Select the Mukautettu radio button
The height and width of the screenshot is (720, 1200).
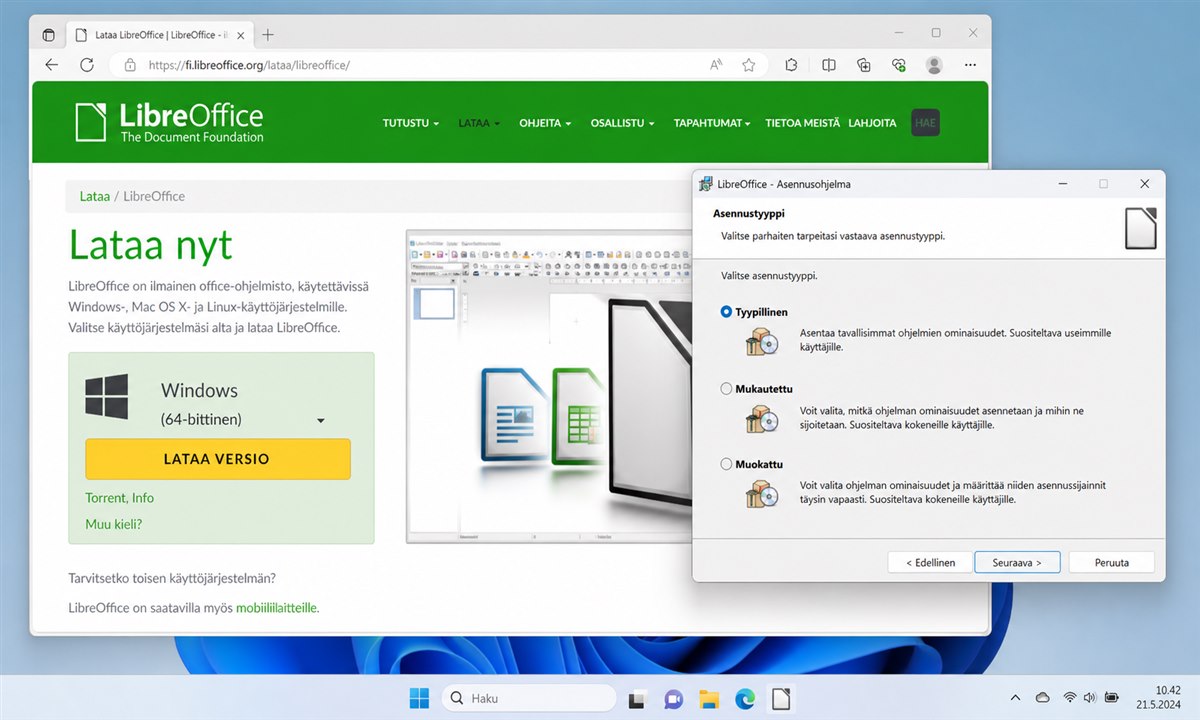727,389
